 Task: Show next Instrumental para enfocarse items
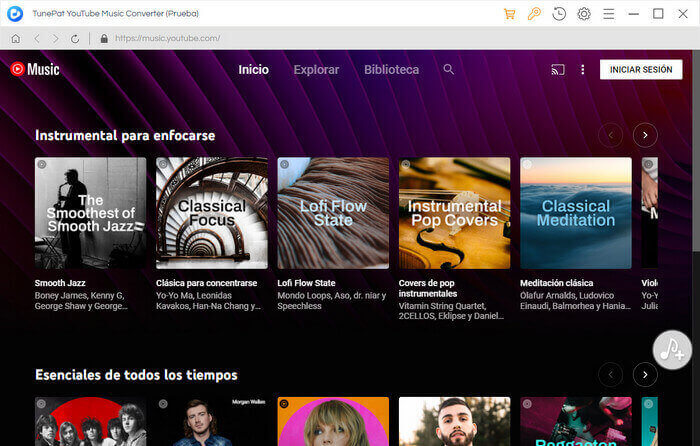(645, 135)
